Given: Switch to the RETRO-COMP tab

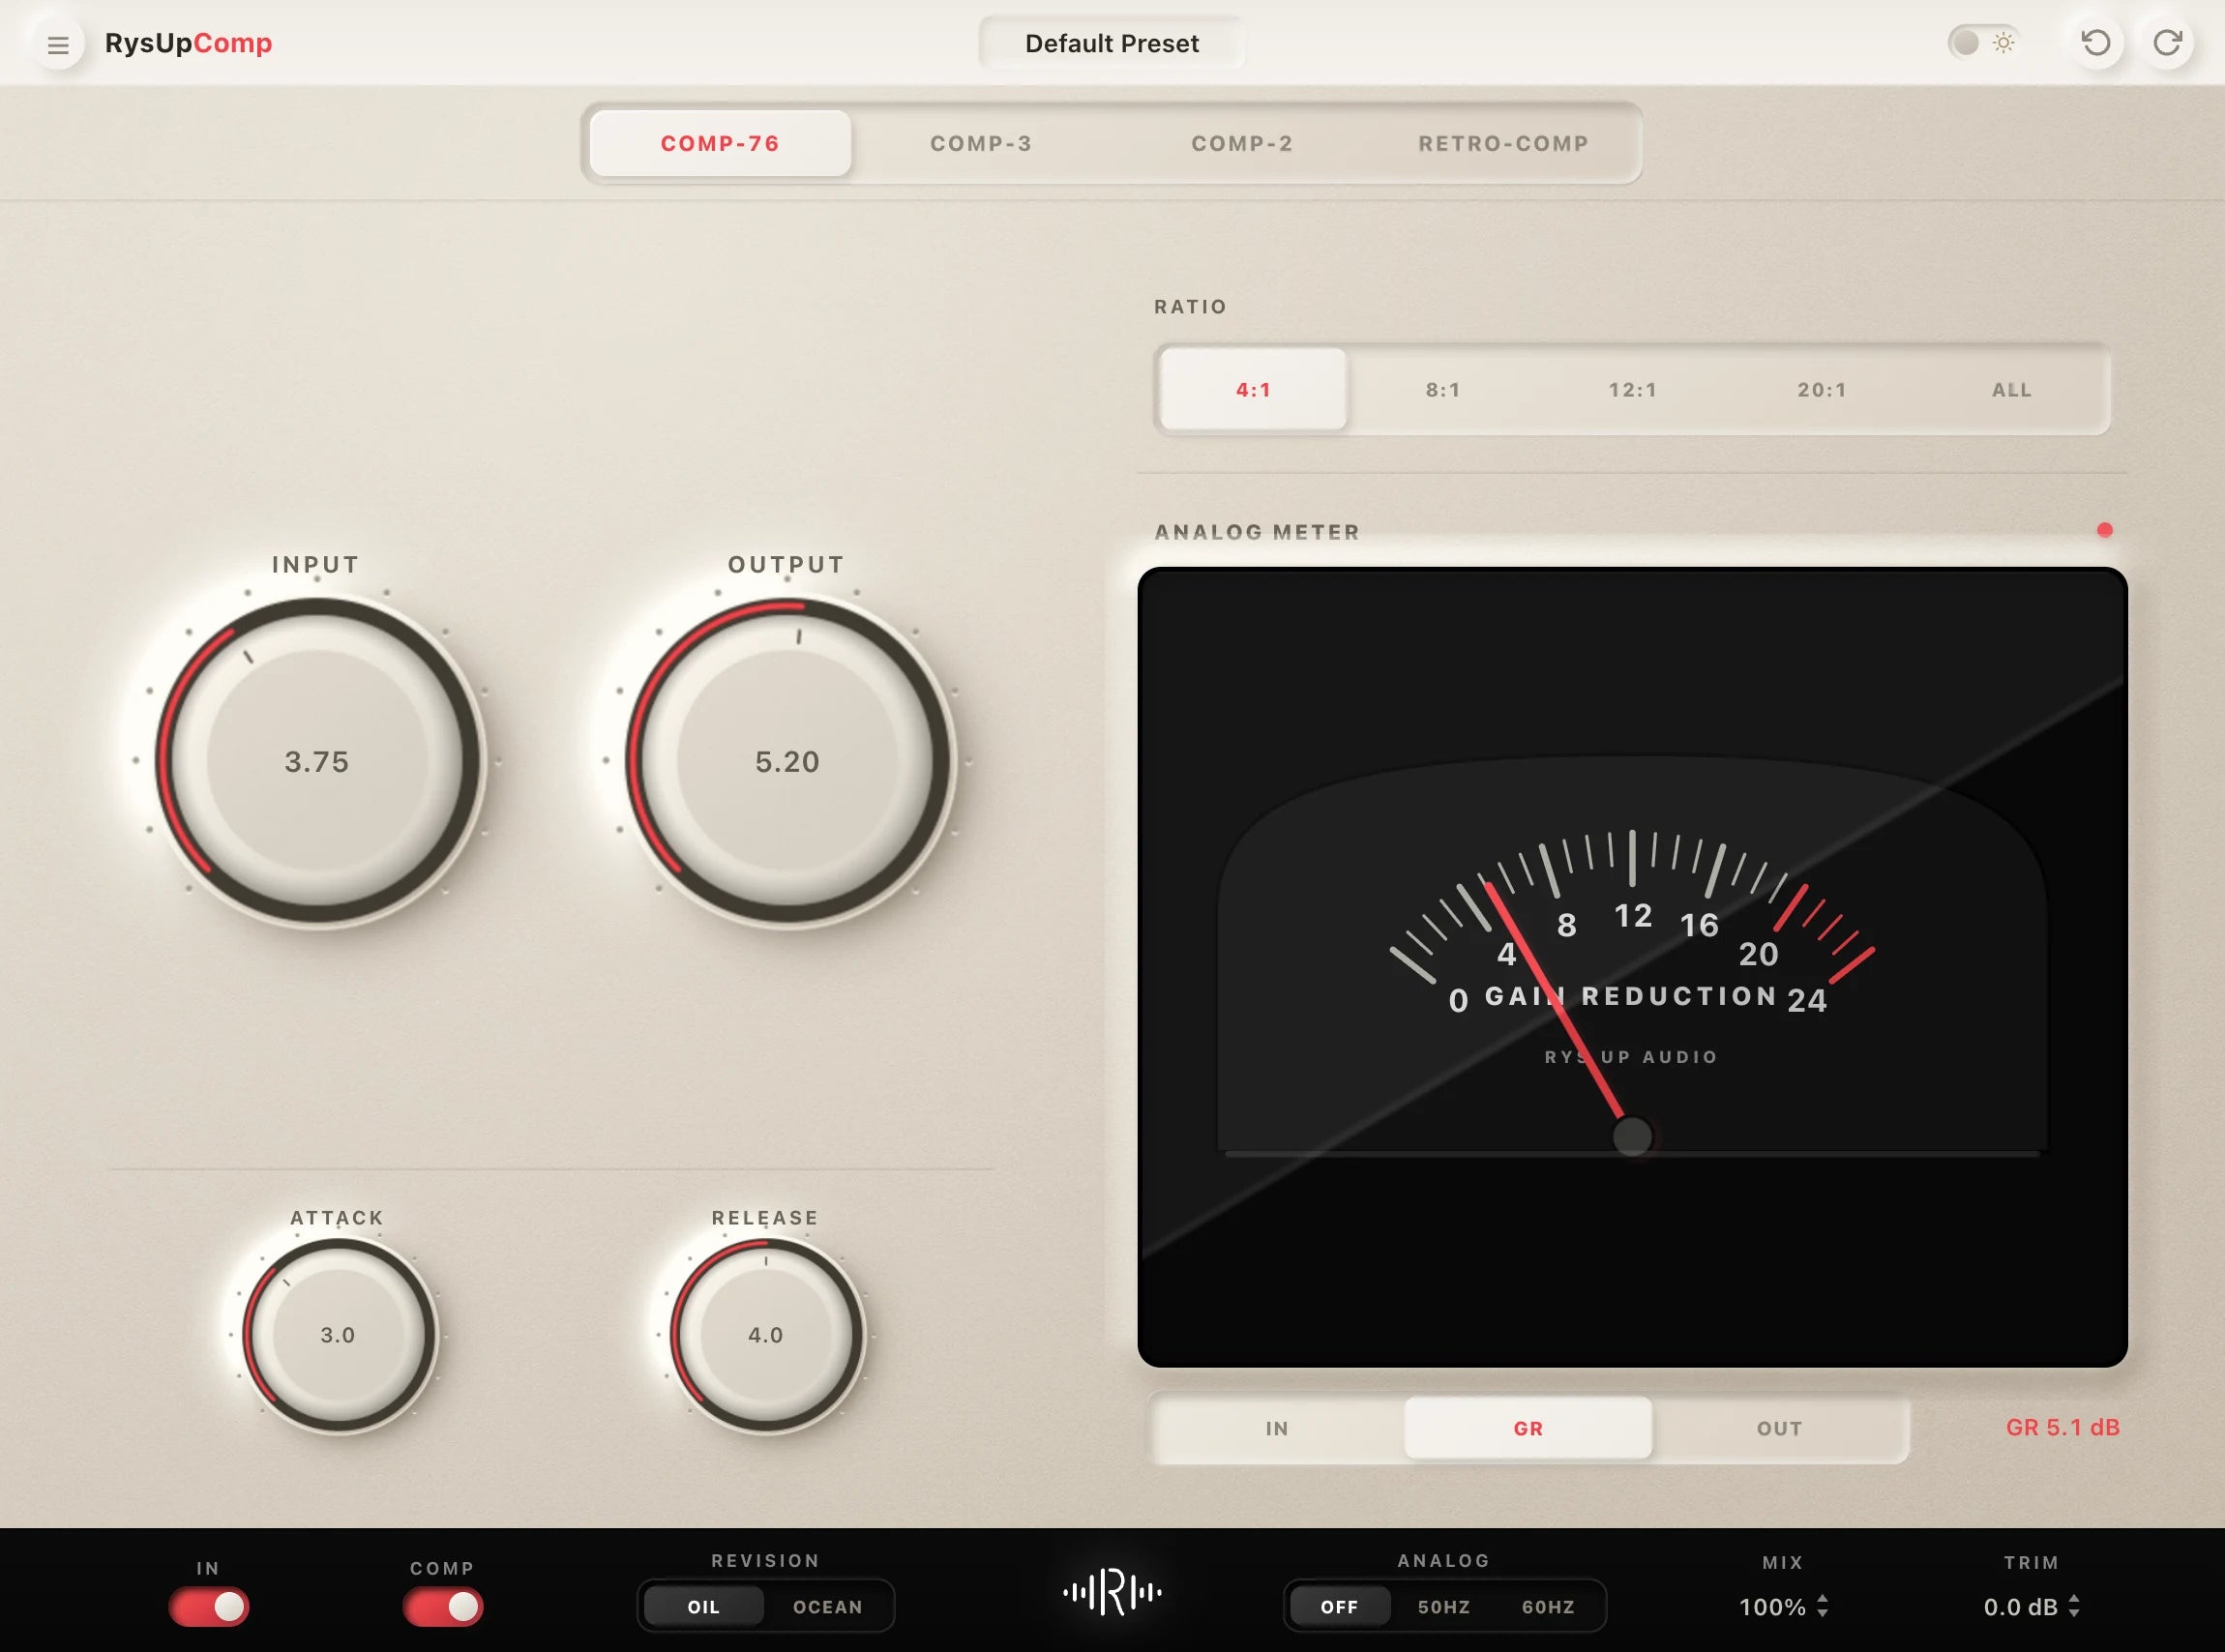Looking at the screenshot, I should click(x=1503, y=143).
